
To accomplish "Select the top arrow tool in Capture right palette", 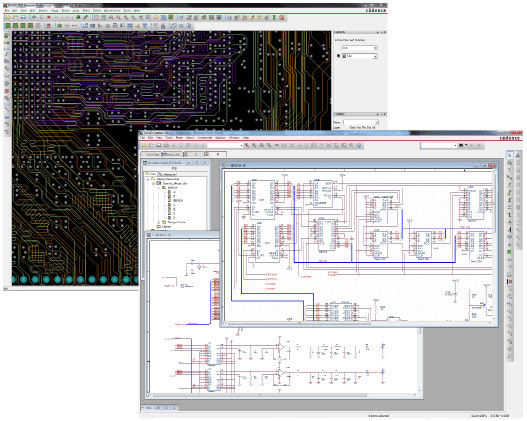I will tap(510, 155).
